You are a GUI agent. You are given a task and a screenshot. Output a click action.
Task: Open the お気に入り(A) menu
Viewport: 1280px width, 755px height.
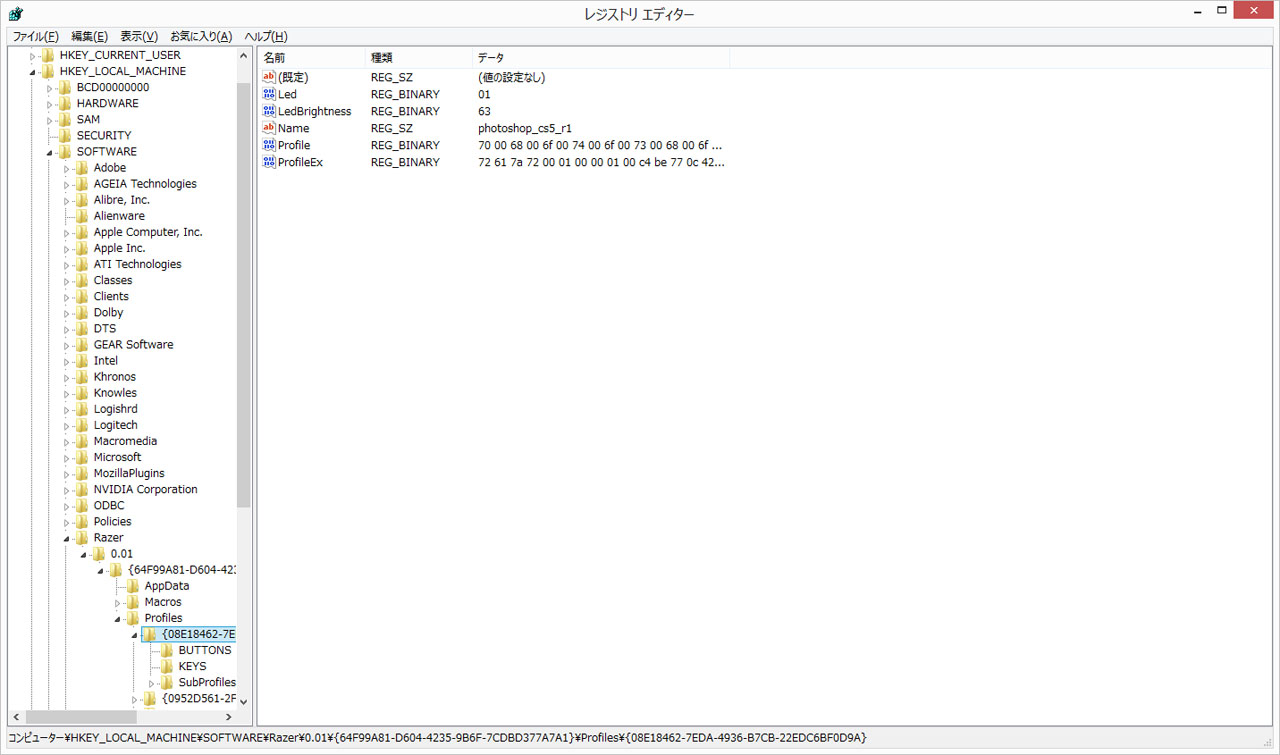pos(201,36)
